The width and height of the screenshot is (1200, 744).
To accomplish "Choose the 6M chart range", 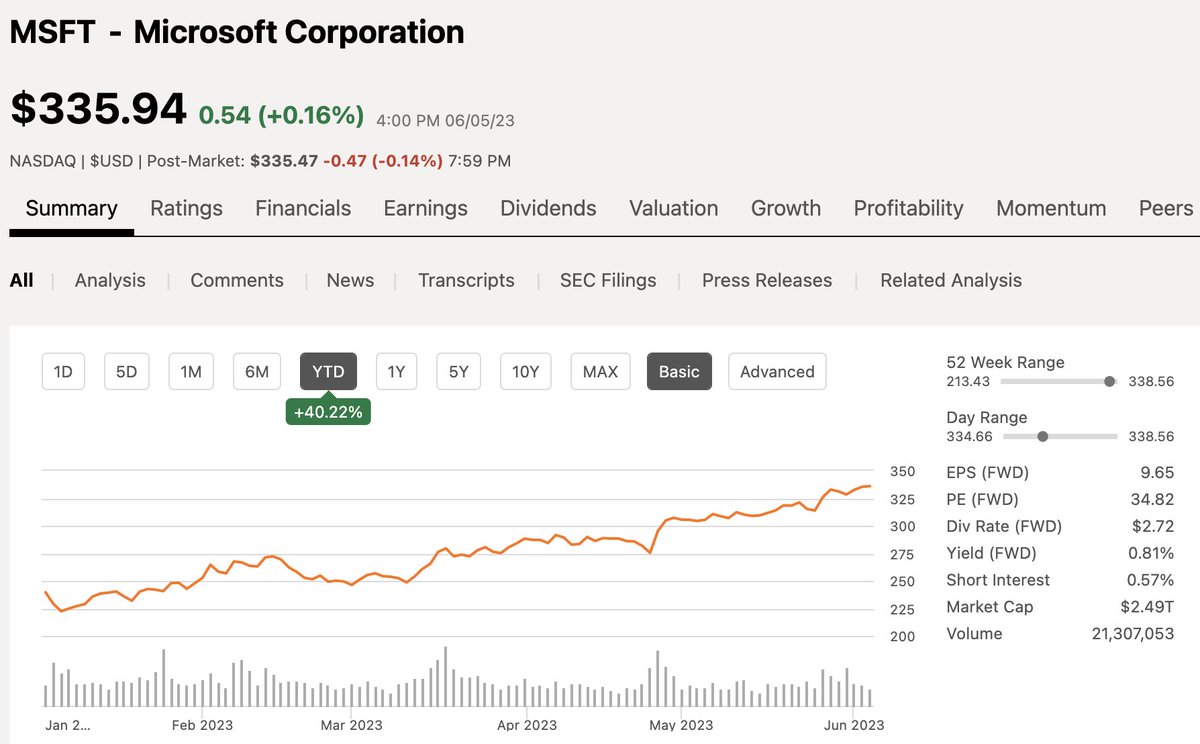I will 257,371.
